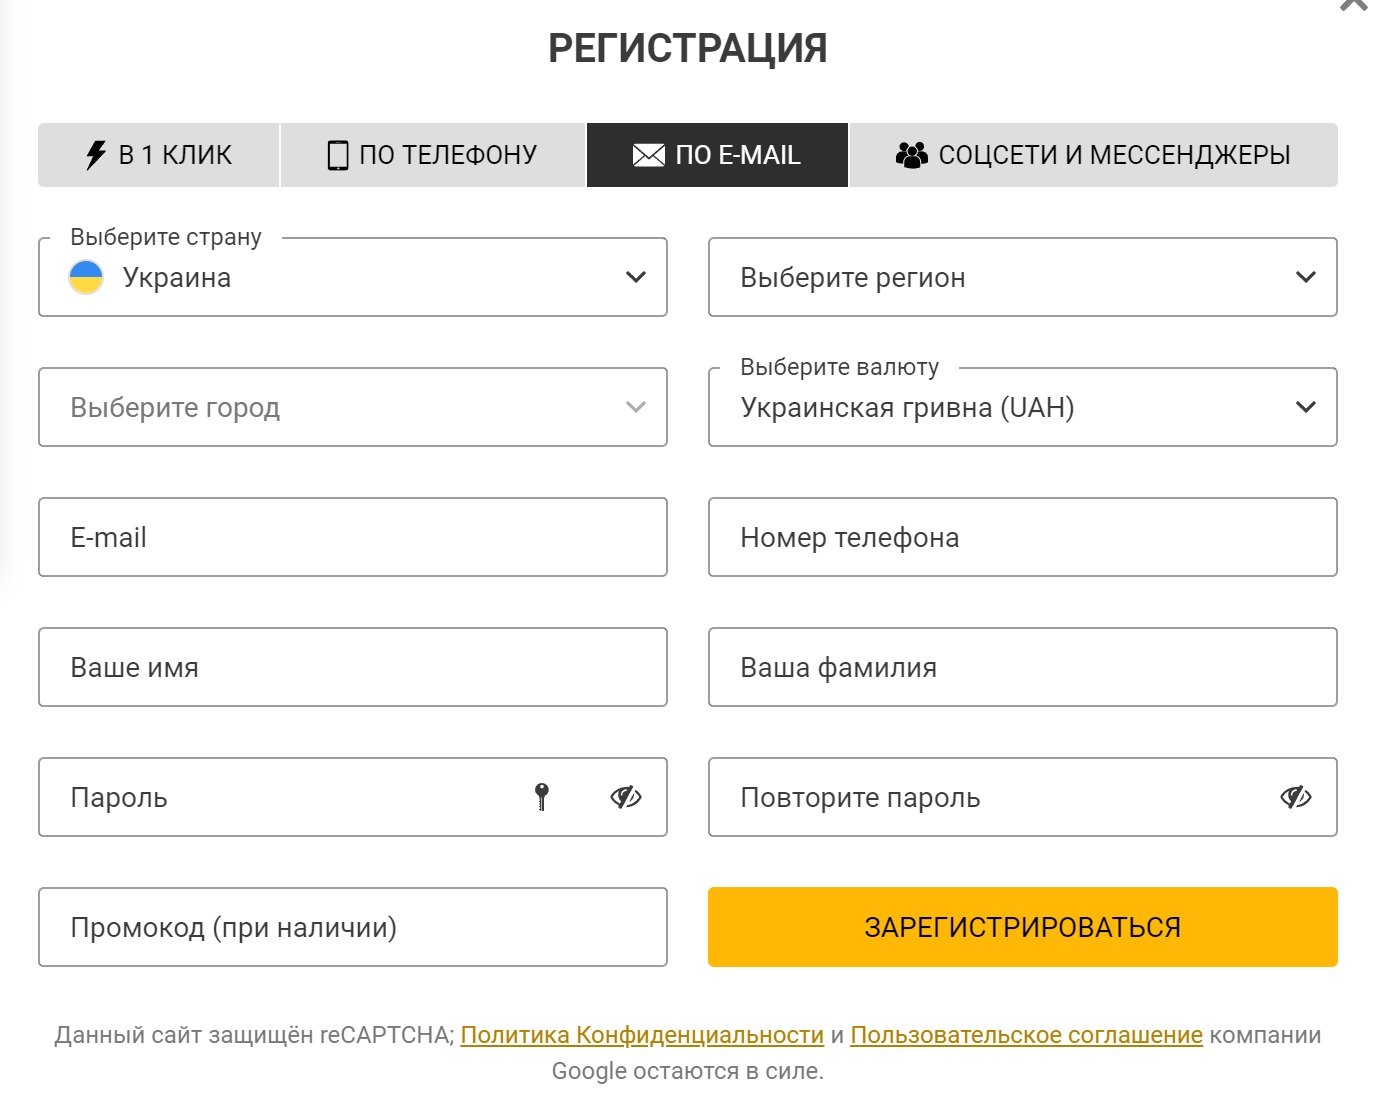Click the ЗАРЕГИСТРИРОВАТЬСЯ button
Viewport: 1380px width, 1108px height.
point(1023,927)
